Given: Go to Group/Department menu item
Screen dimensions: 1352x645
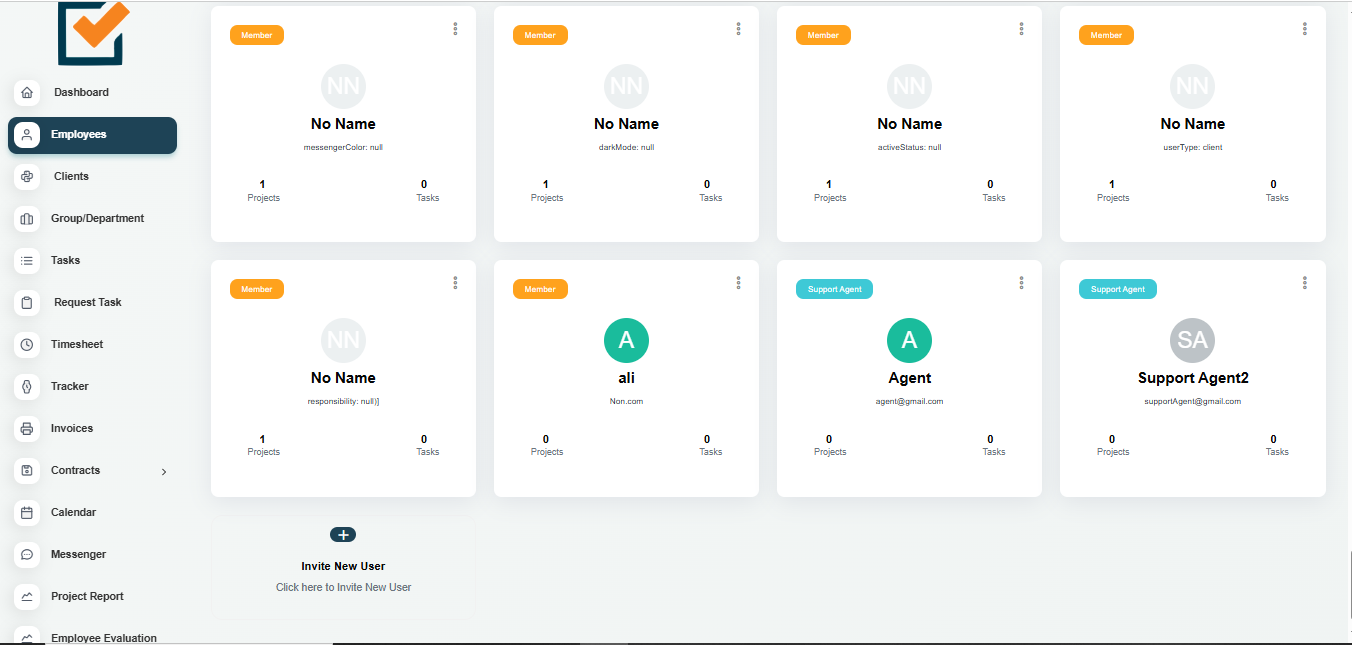Looking at the screenshot, I should [97, 218].
